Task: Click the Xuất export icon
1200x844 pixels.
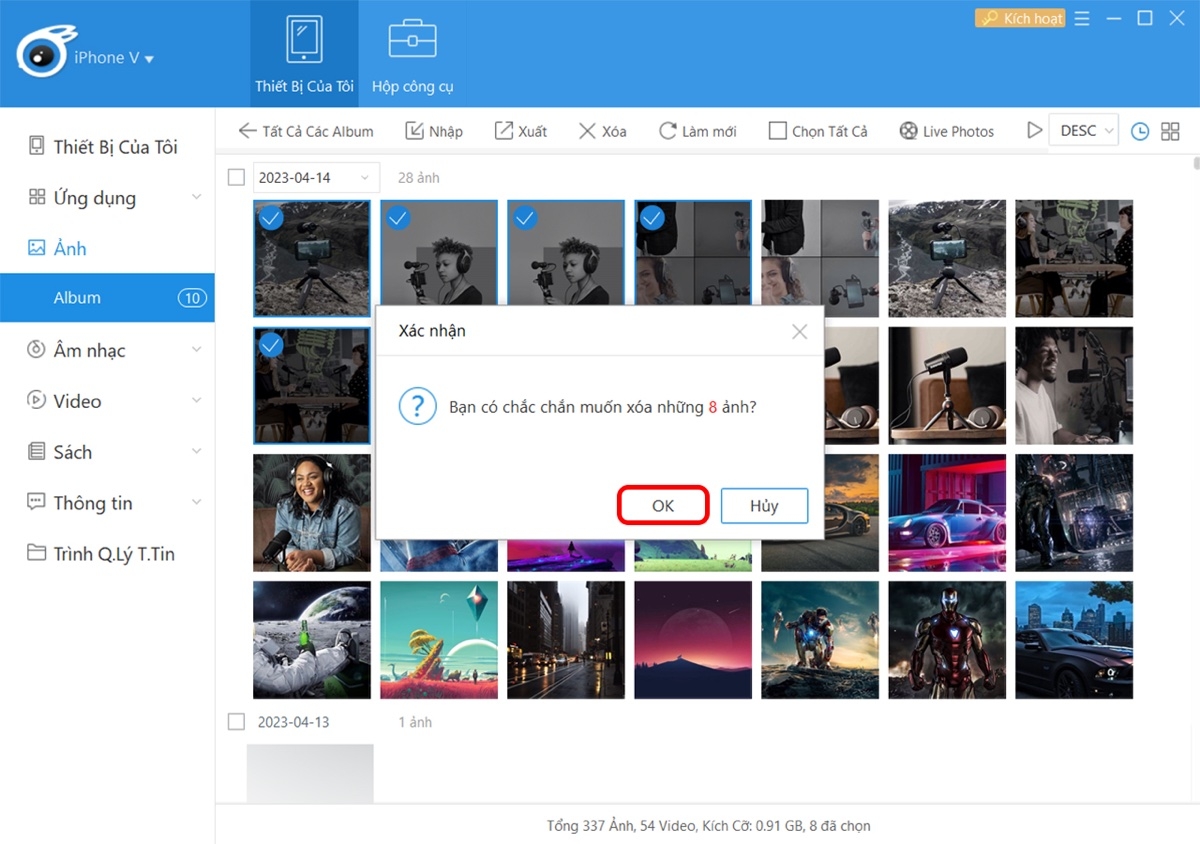Action: click(505, 131)
